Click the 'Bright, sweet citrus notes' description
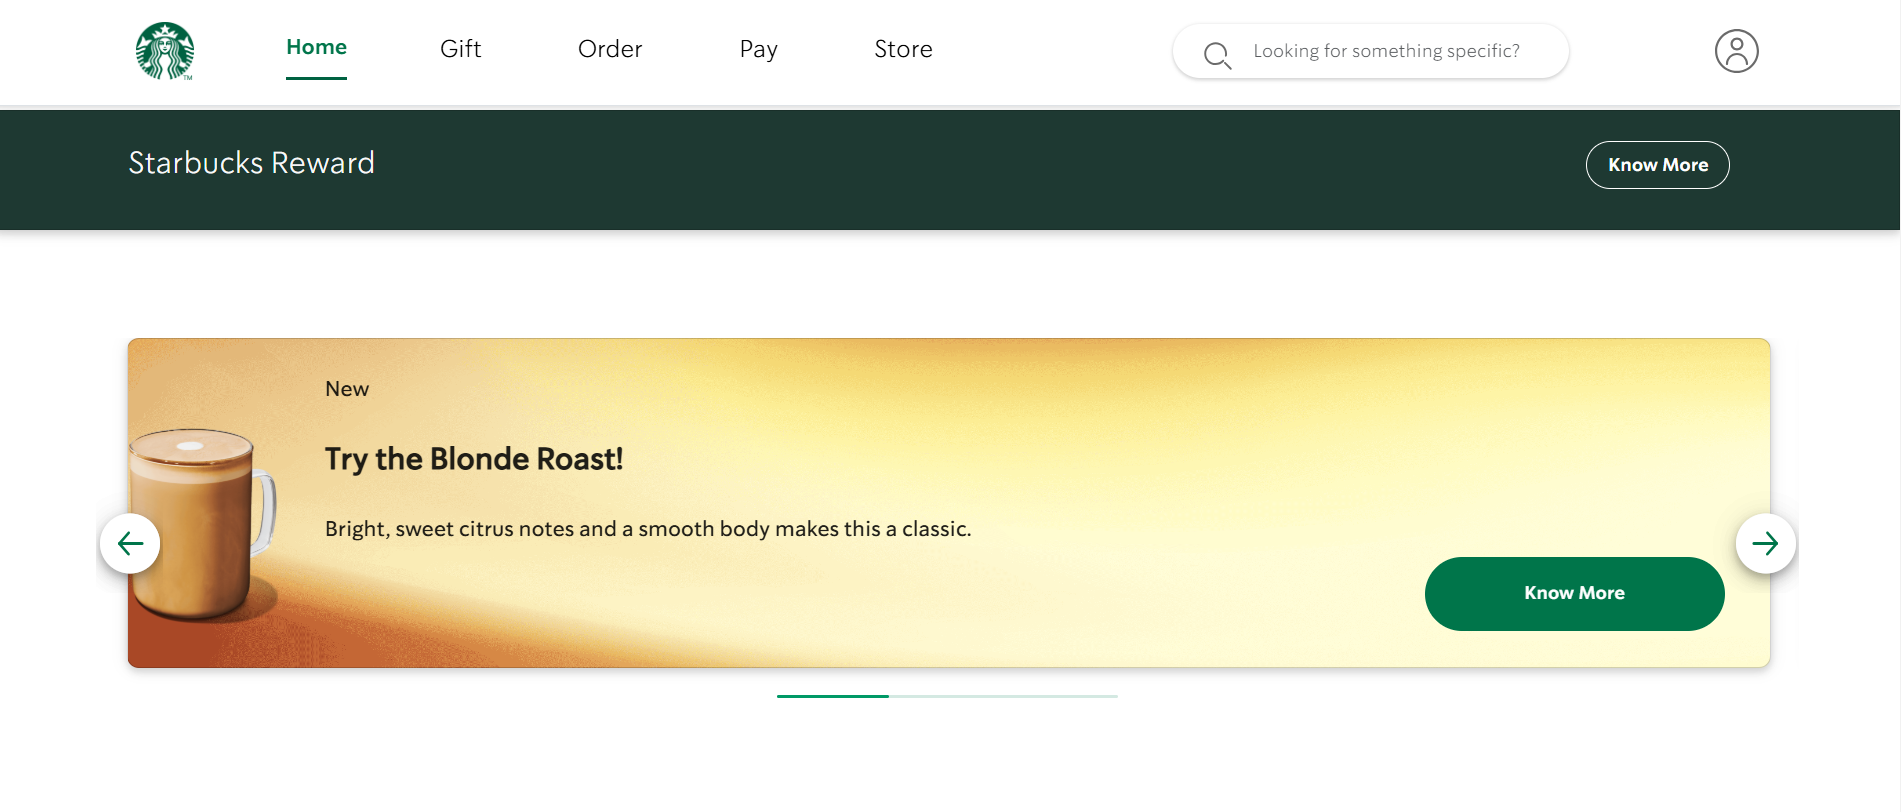The width and height of the screenshot is (1901, 812). point(648,529)
